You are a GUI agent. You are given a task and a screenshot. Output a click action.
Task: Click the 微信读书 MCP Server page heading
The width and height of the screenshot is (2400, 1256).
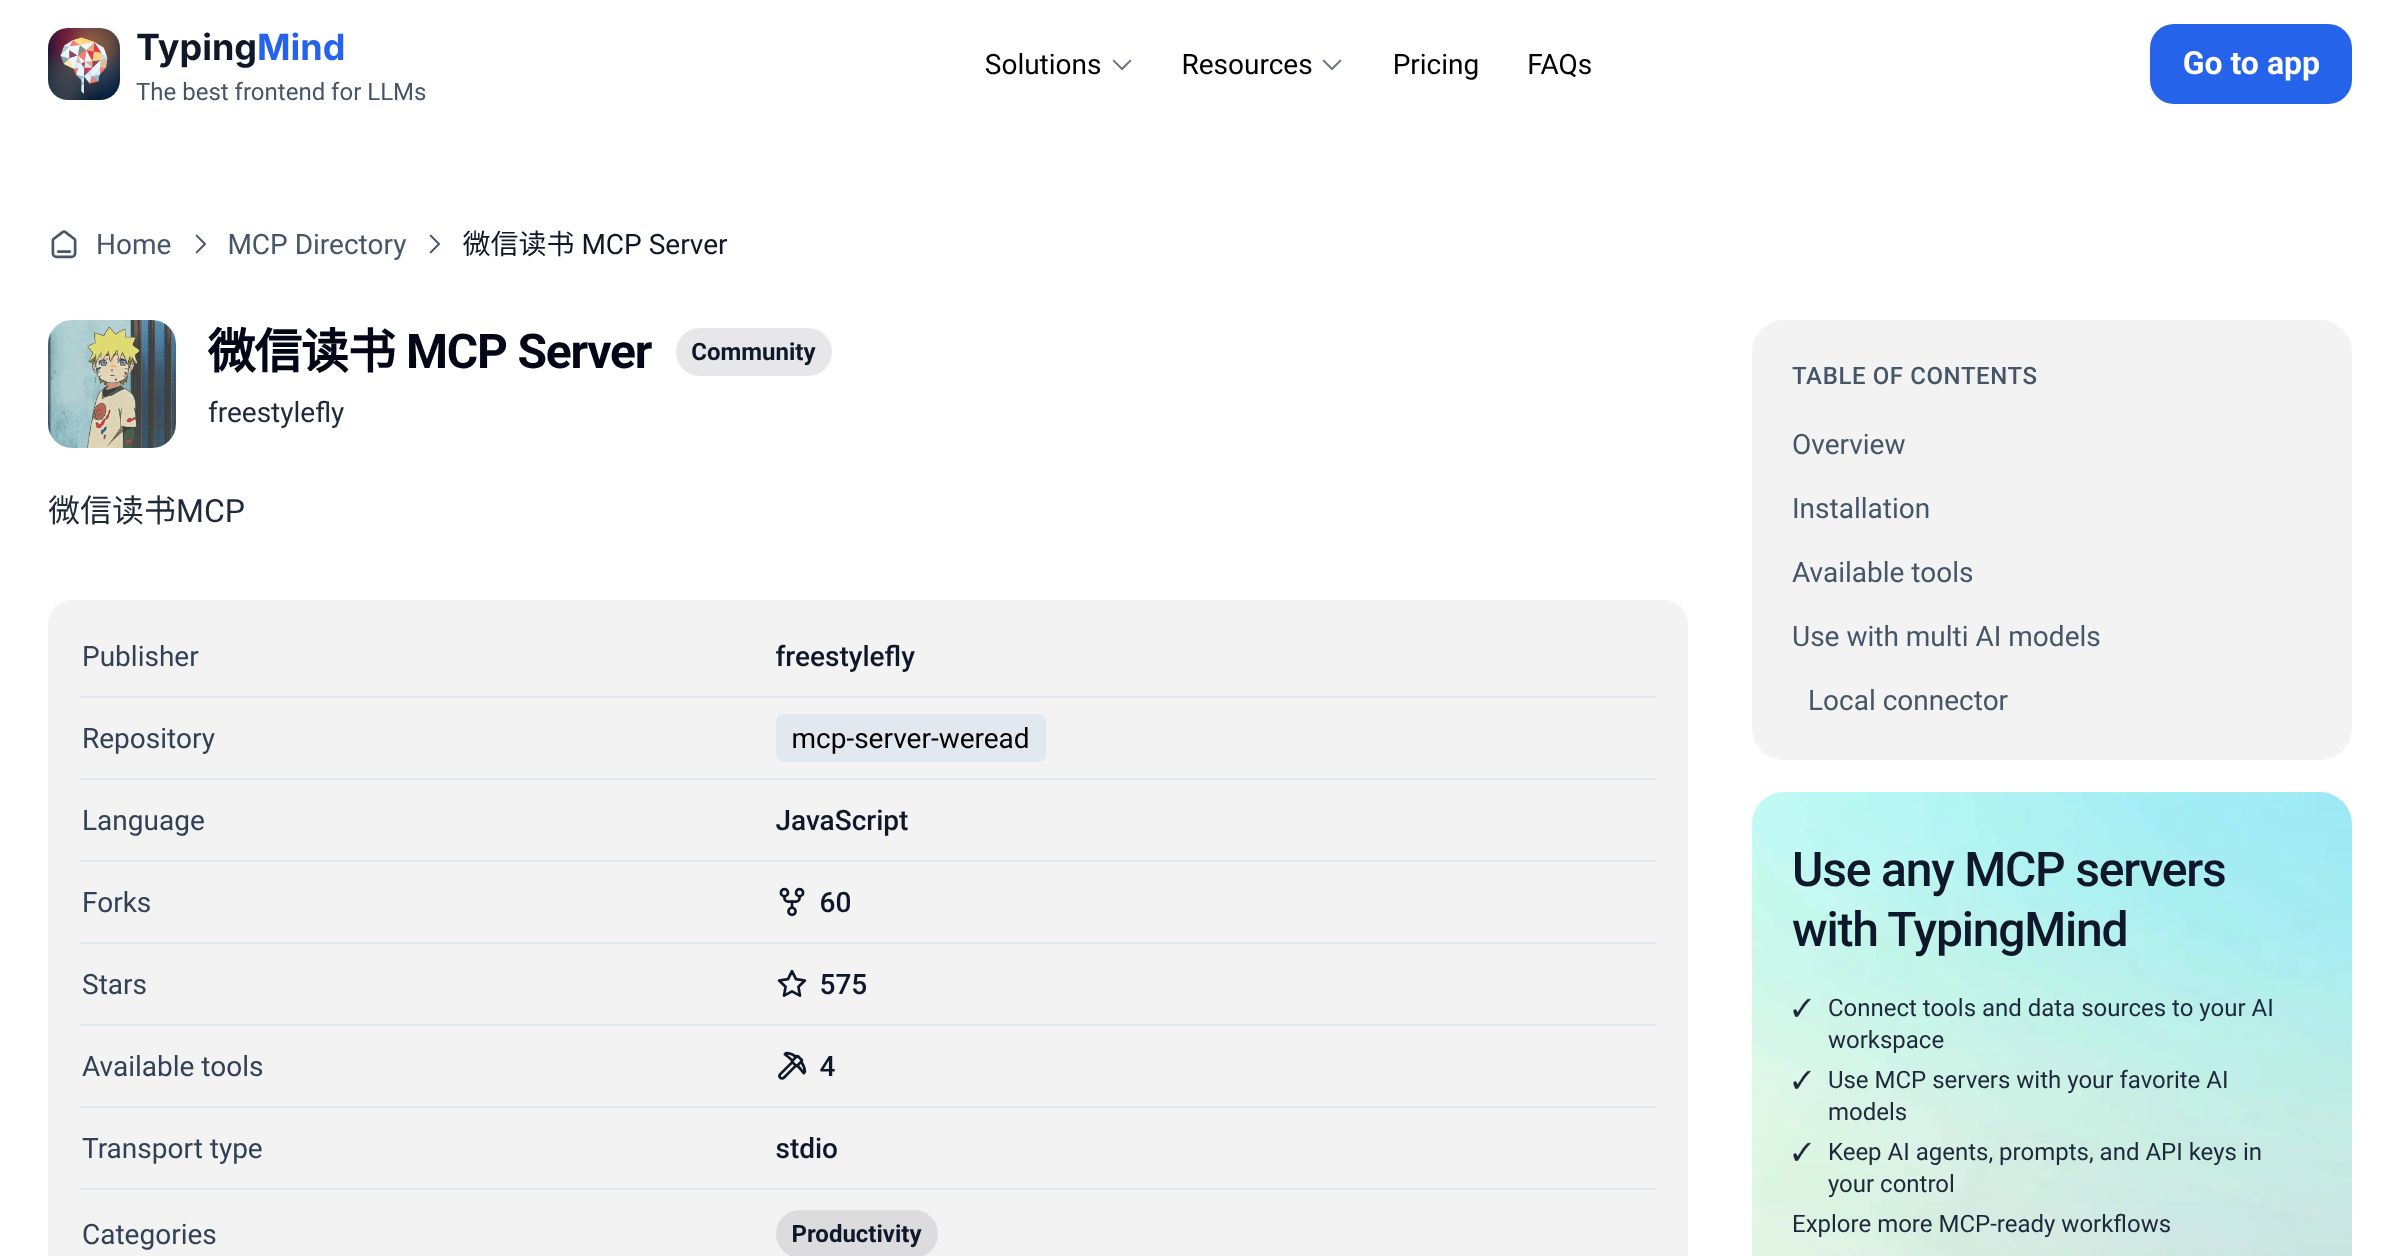[429, 352]
